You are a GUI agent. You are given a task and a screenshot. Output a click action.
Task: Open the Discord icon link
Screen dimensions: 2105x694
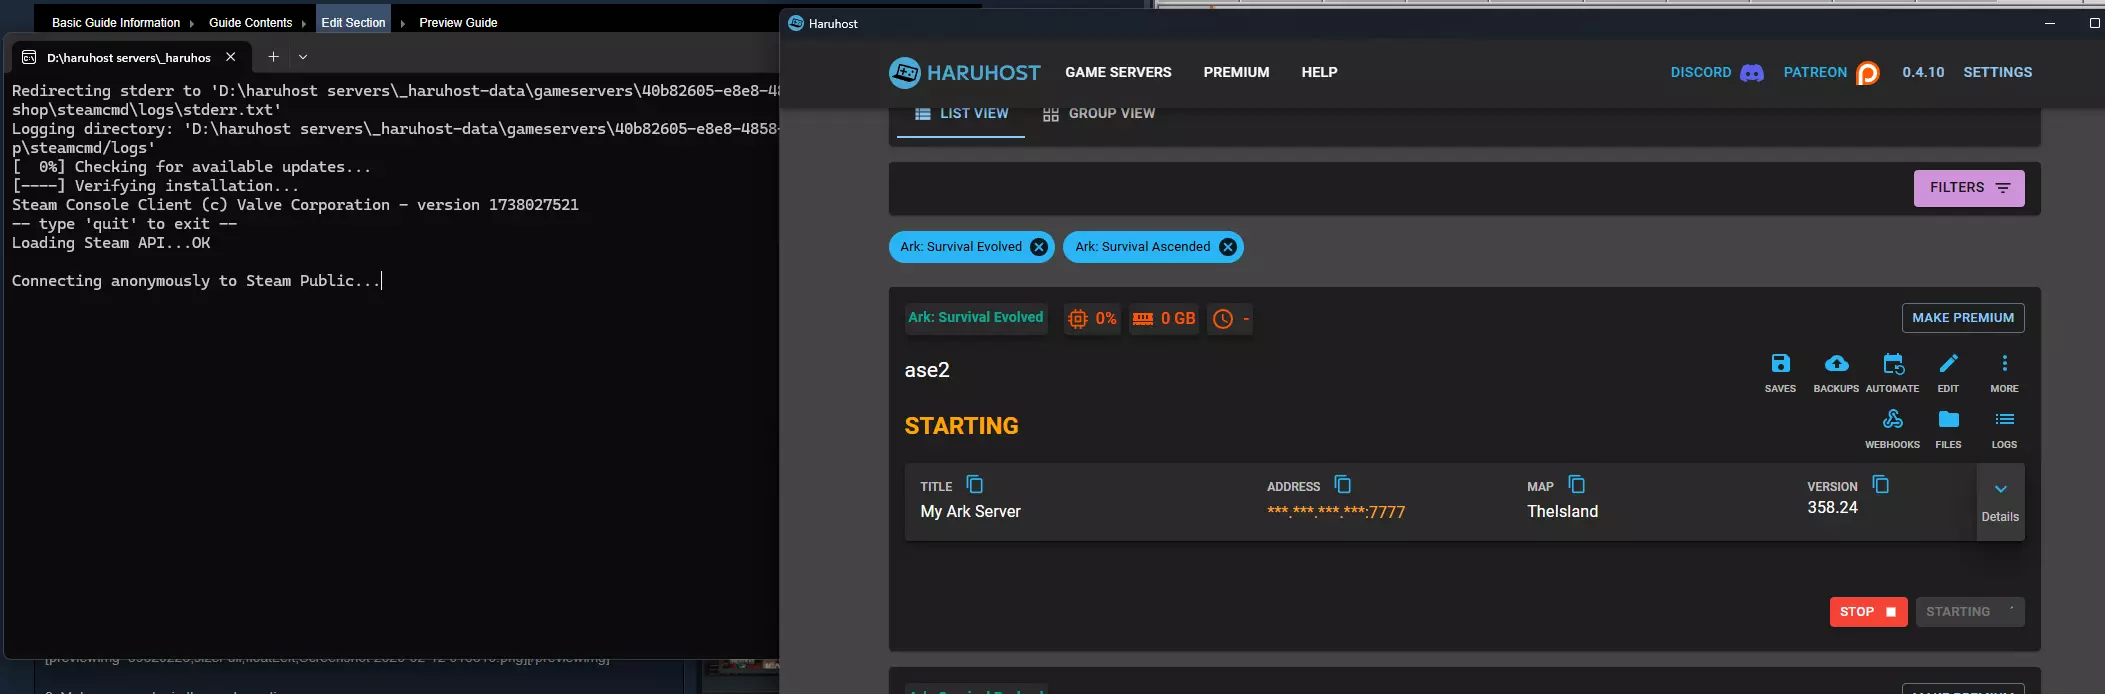[x=1752, y=73]
